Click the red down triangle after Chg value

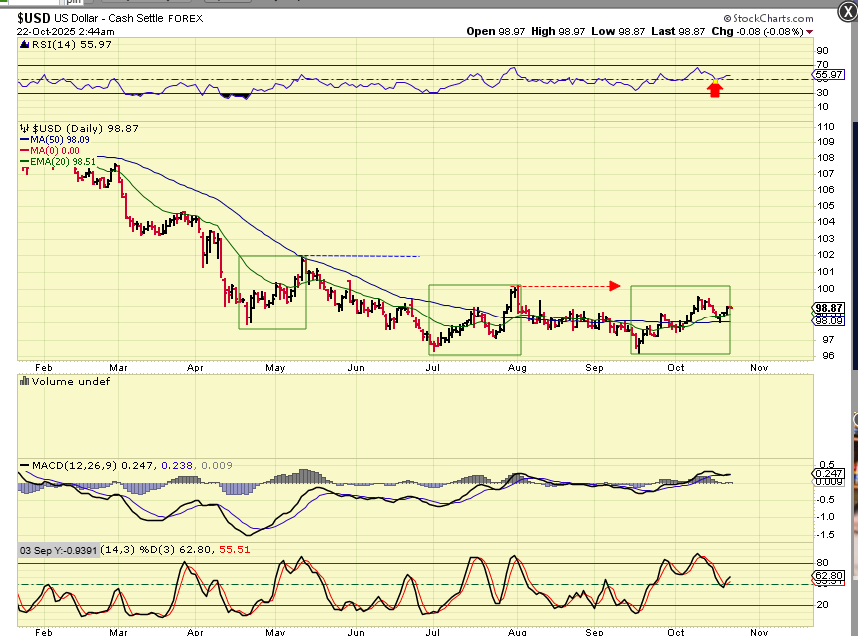809,31
